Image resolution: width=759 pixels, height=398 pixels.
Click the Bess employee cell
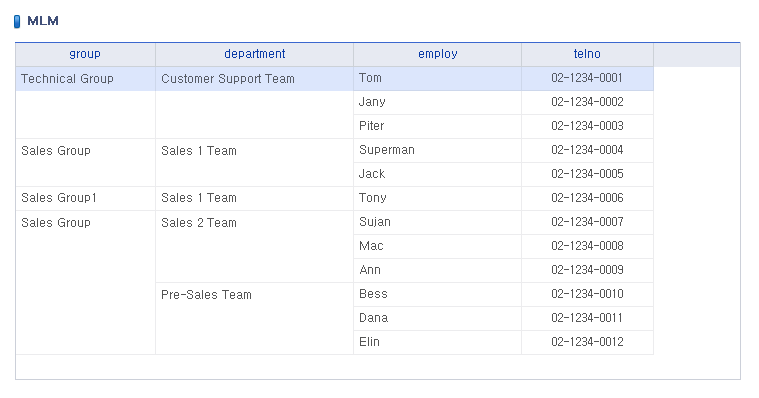tap(438, 294)
